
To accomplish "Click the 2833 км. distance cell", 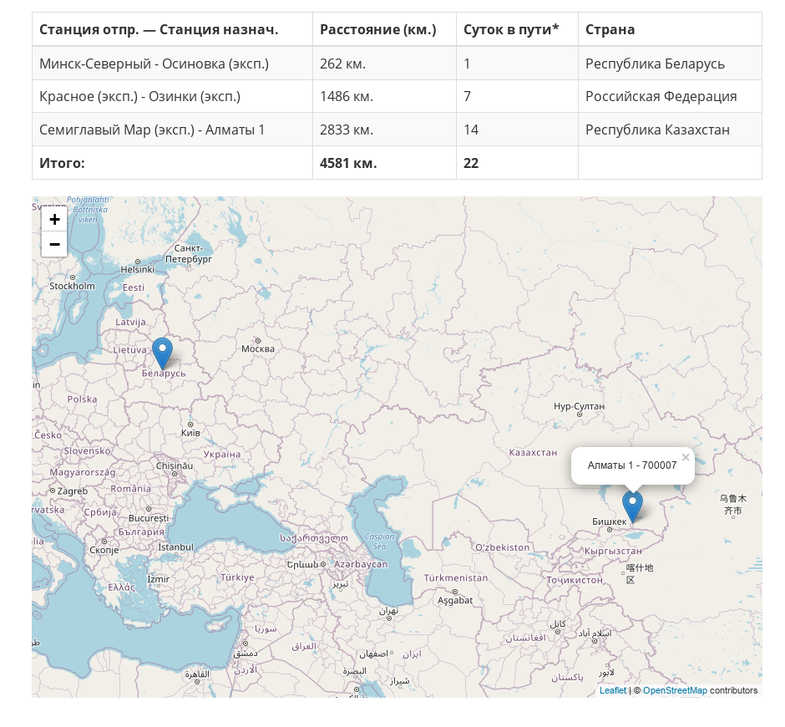I will (x=384, y=130).
